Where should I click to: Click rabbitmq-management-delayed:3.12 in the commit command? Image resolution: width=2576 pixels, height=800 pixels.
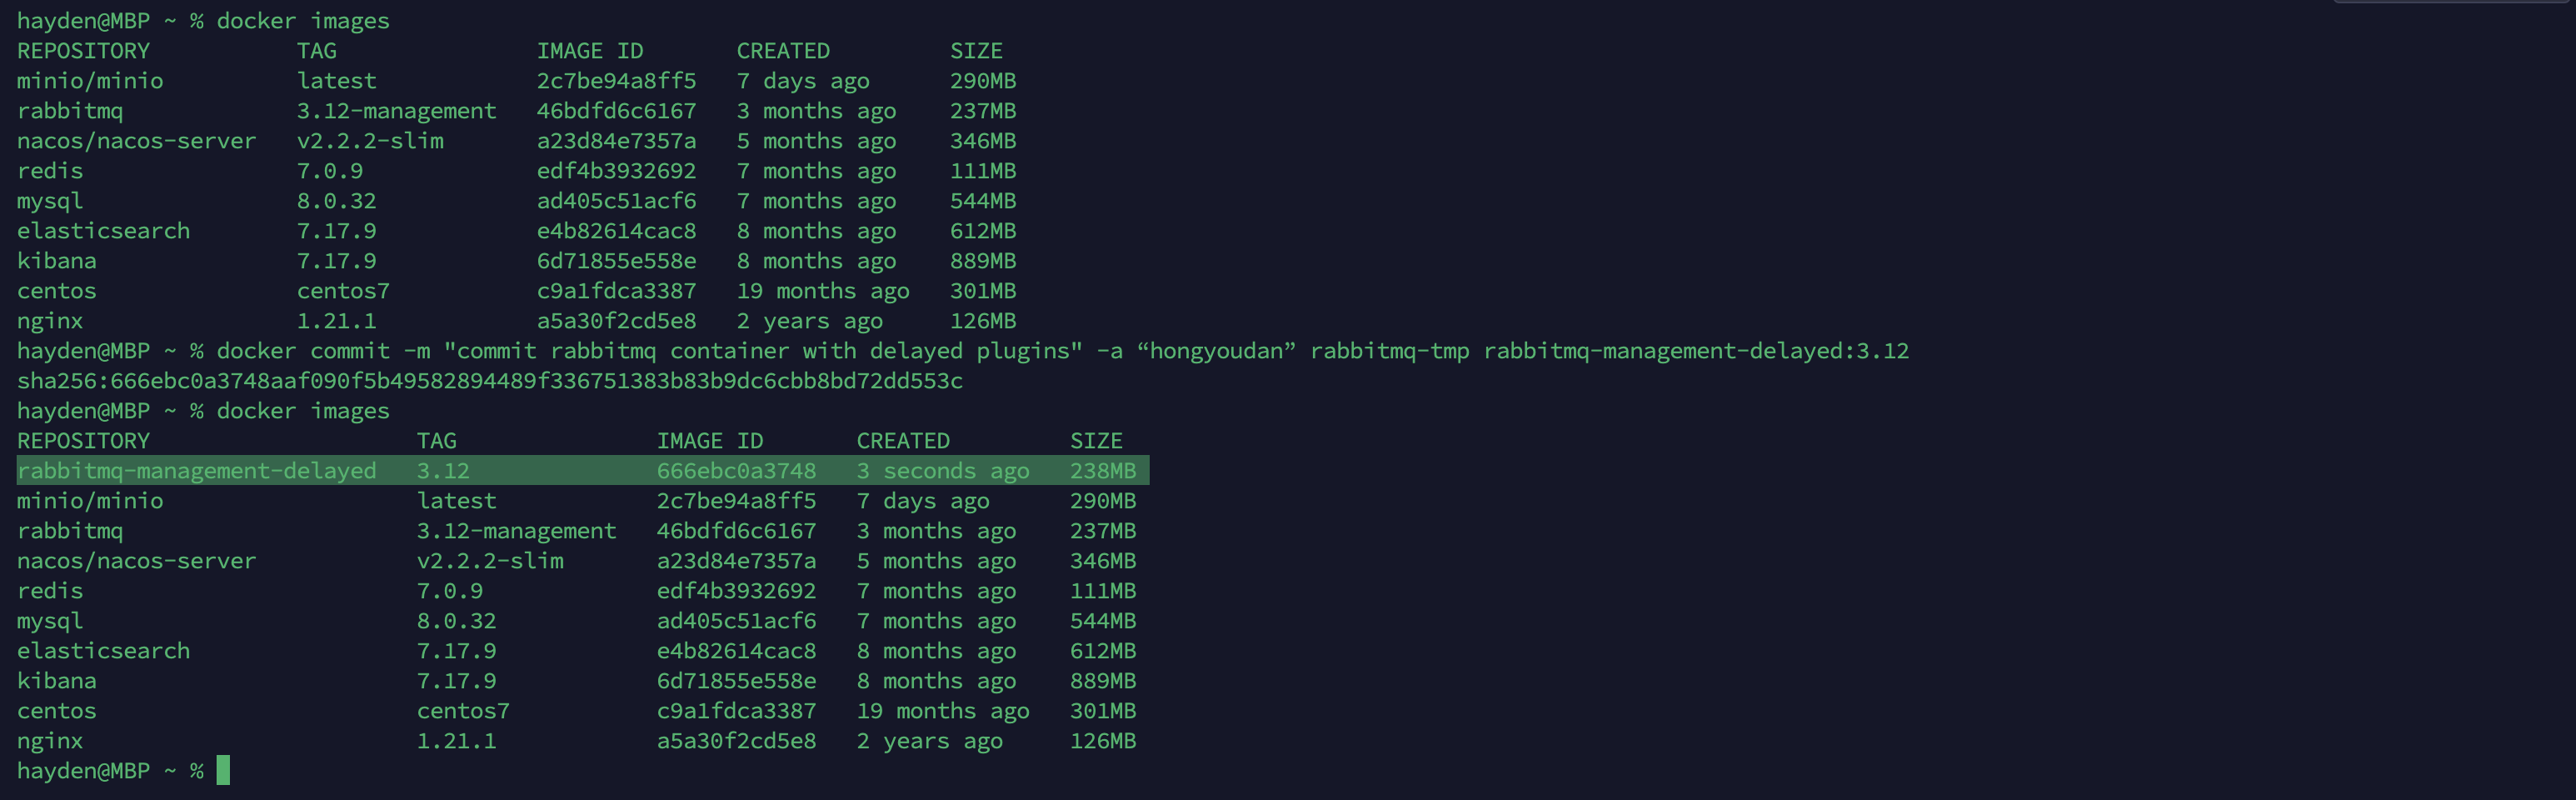pos(1696,351)
